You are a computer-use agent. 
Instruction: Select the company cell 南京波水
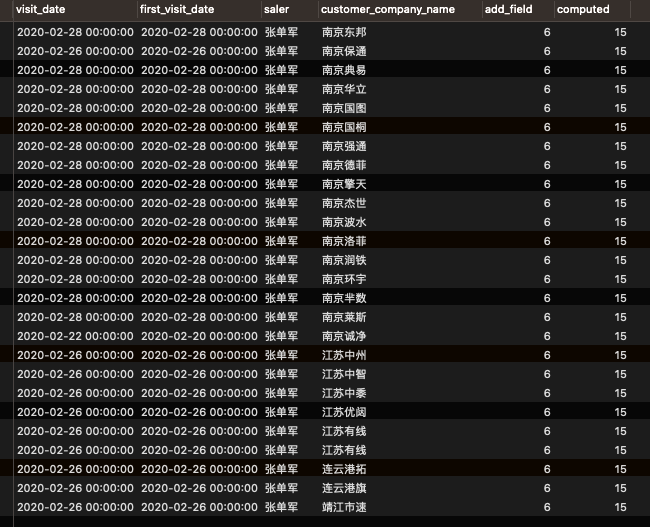pos(344,222)
